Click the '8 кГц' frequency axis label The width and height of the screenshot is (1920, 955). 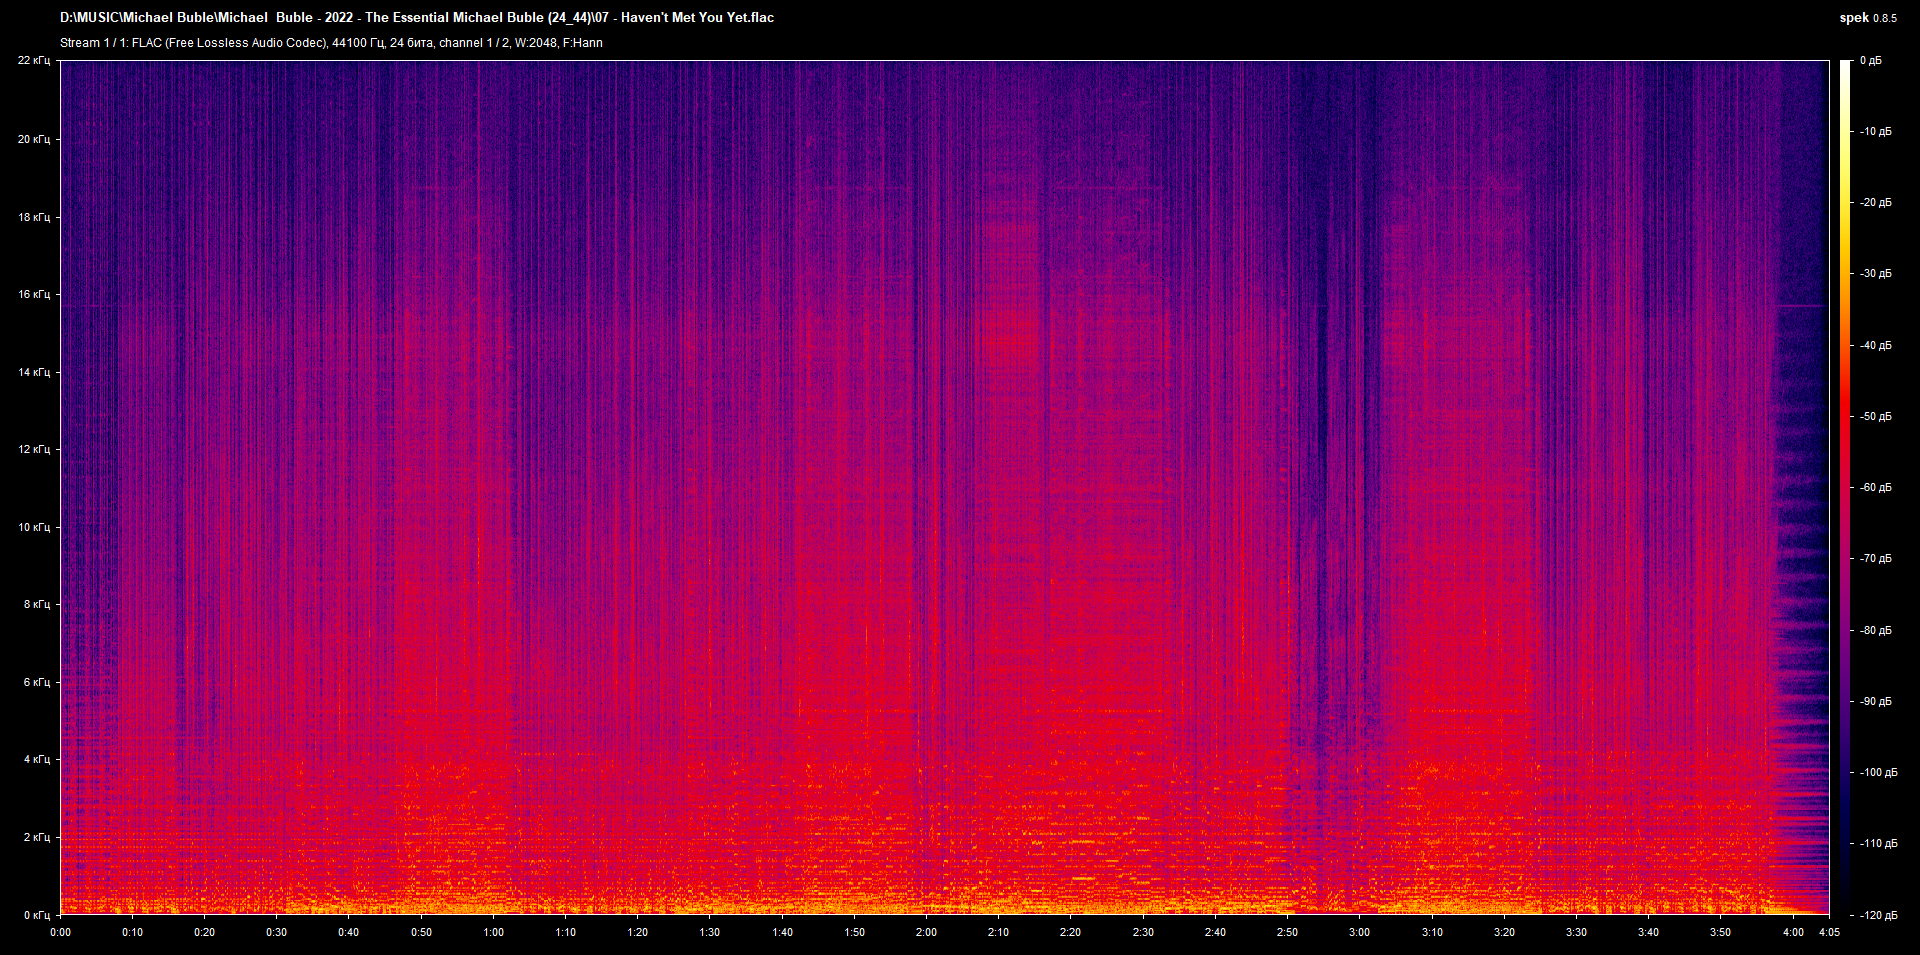pyautogui.click(x=37, y=604)
